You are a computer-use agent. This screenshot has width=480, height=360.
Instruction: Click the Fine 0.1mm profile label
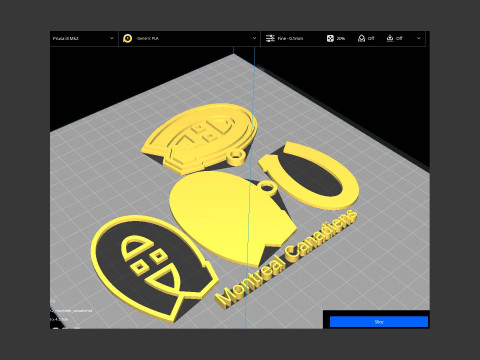point(290,38)
